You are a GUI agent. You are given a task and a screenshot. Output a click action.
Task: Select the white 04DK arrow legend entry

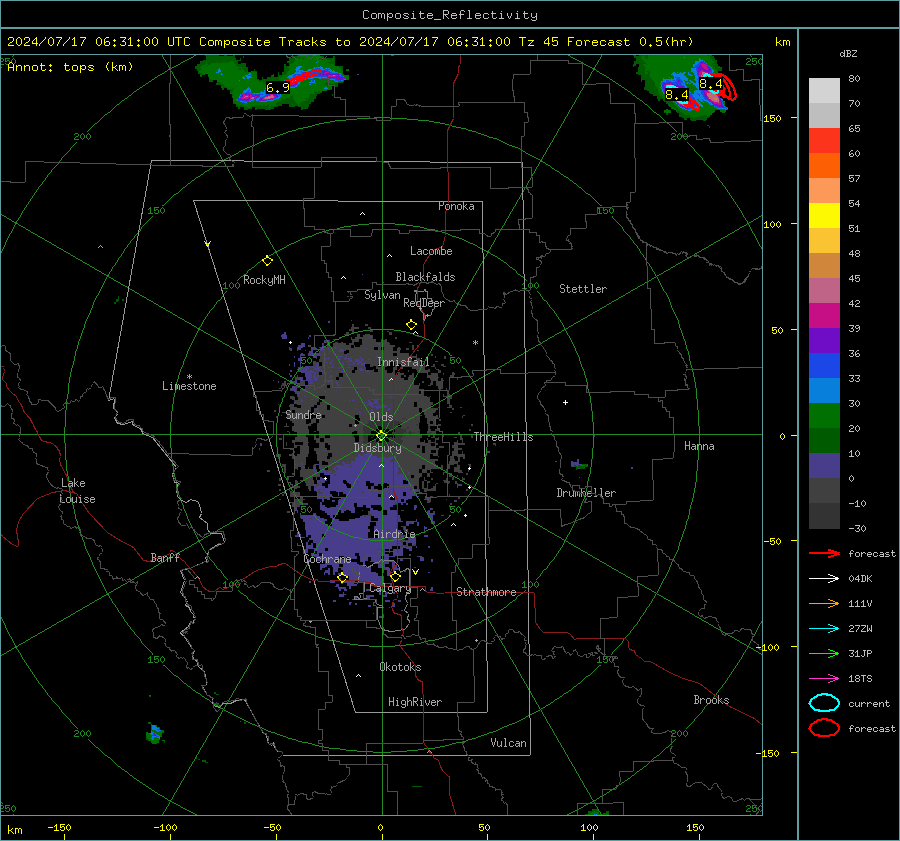point(824,579)
